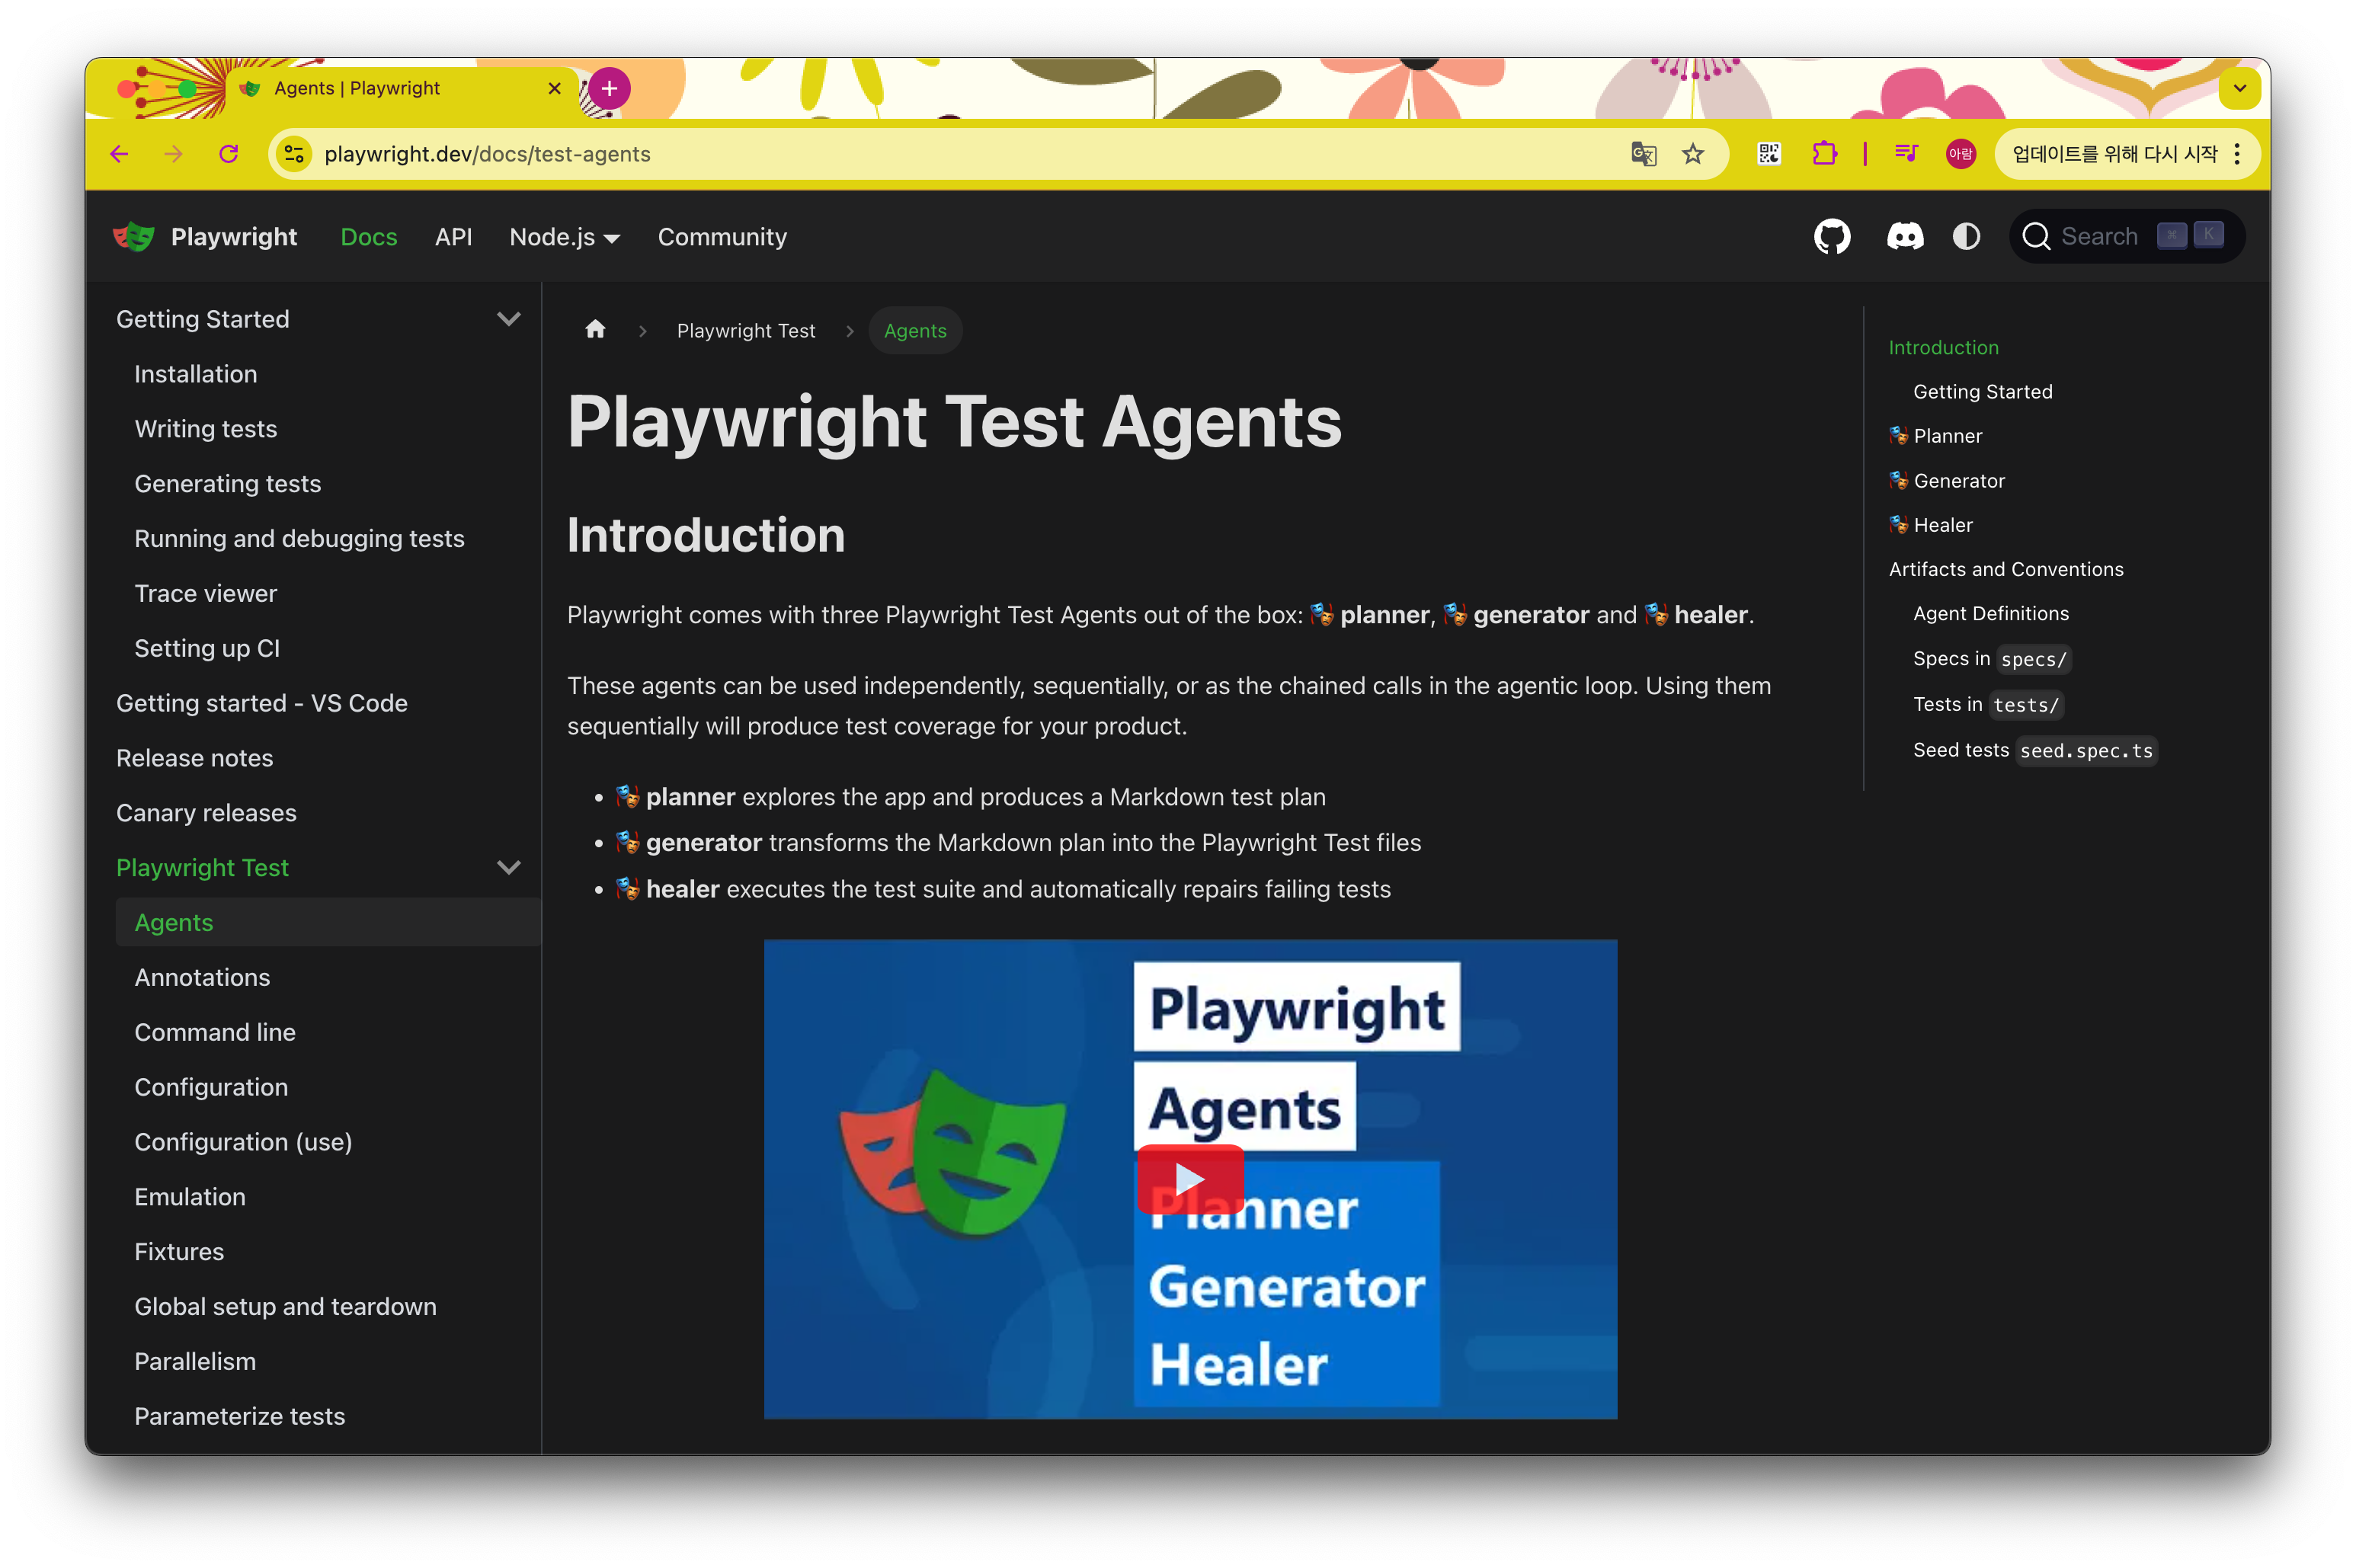Open the Node.js language dropdown
This screenshot has height=1568, width=2356.
pos(564,237)
